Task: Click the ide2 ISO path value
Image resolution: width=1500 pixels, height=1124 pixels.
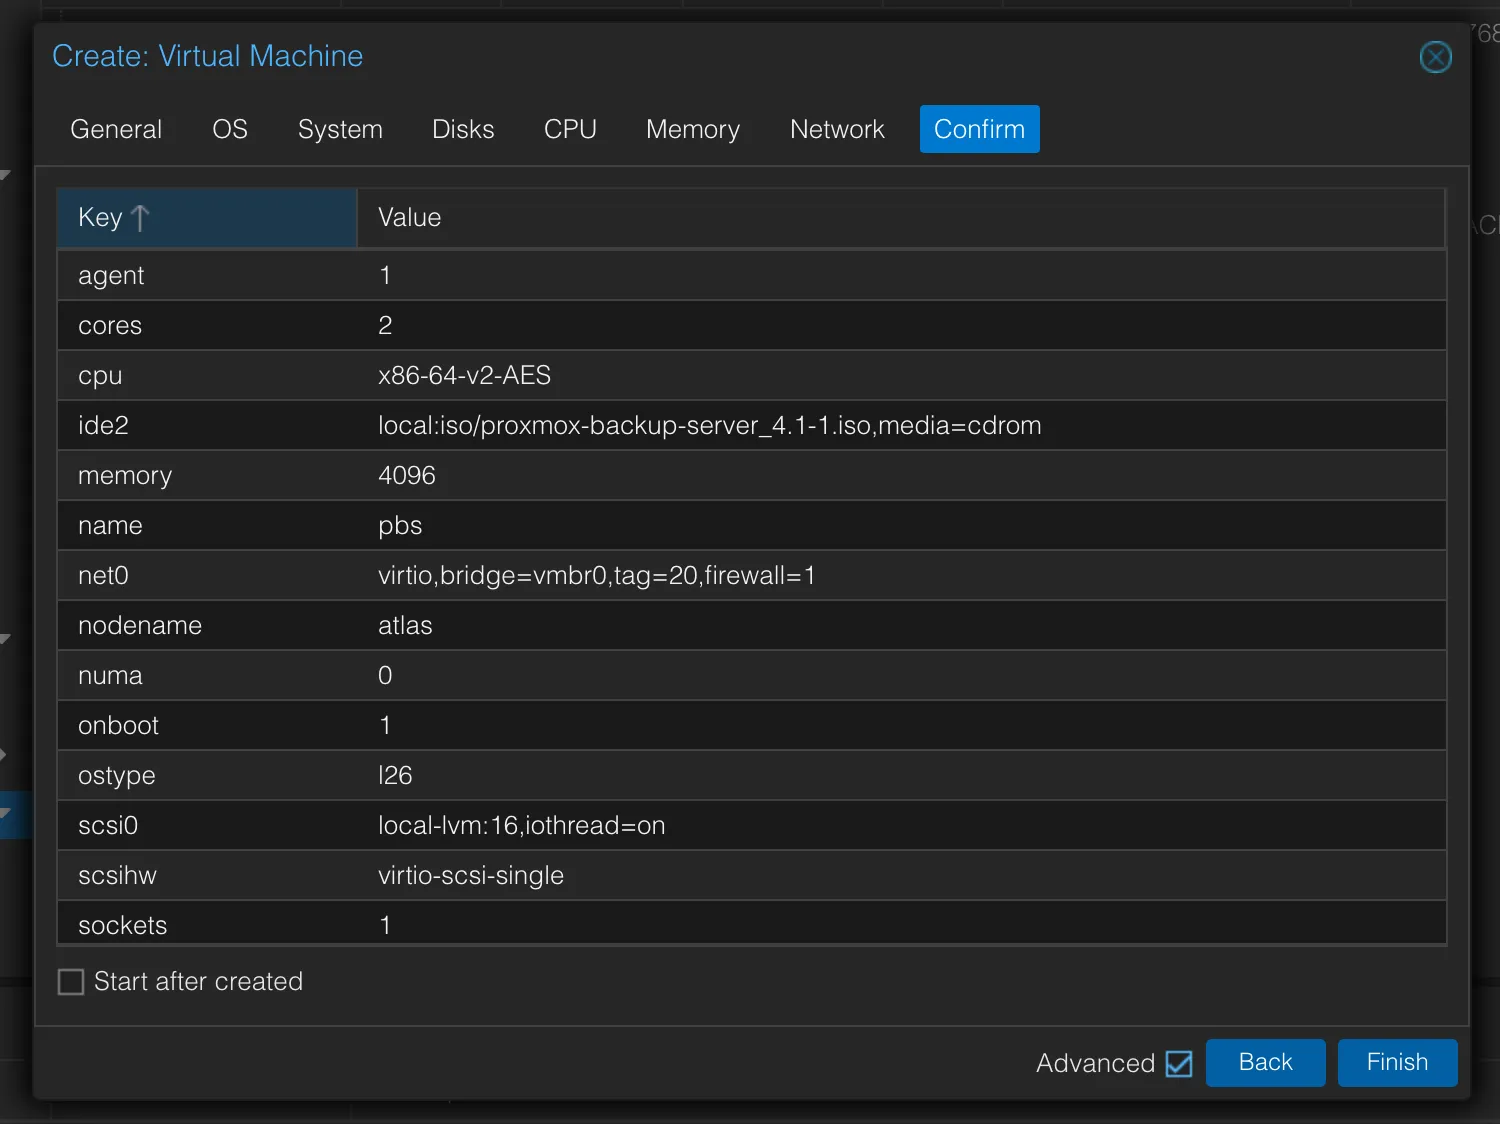Action: 710,426
